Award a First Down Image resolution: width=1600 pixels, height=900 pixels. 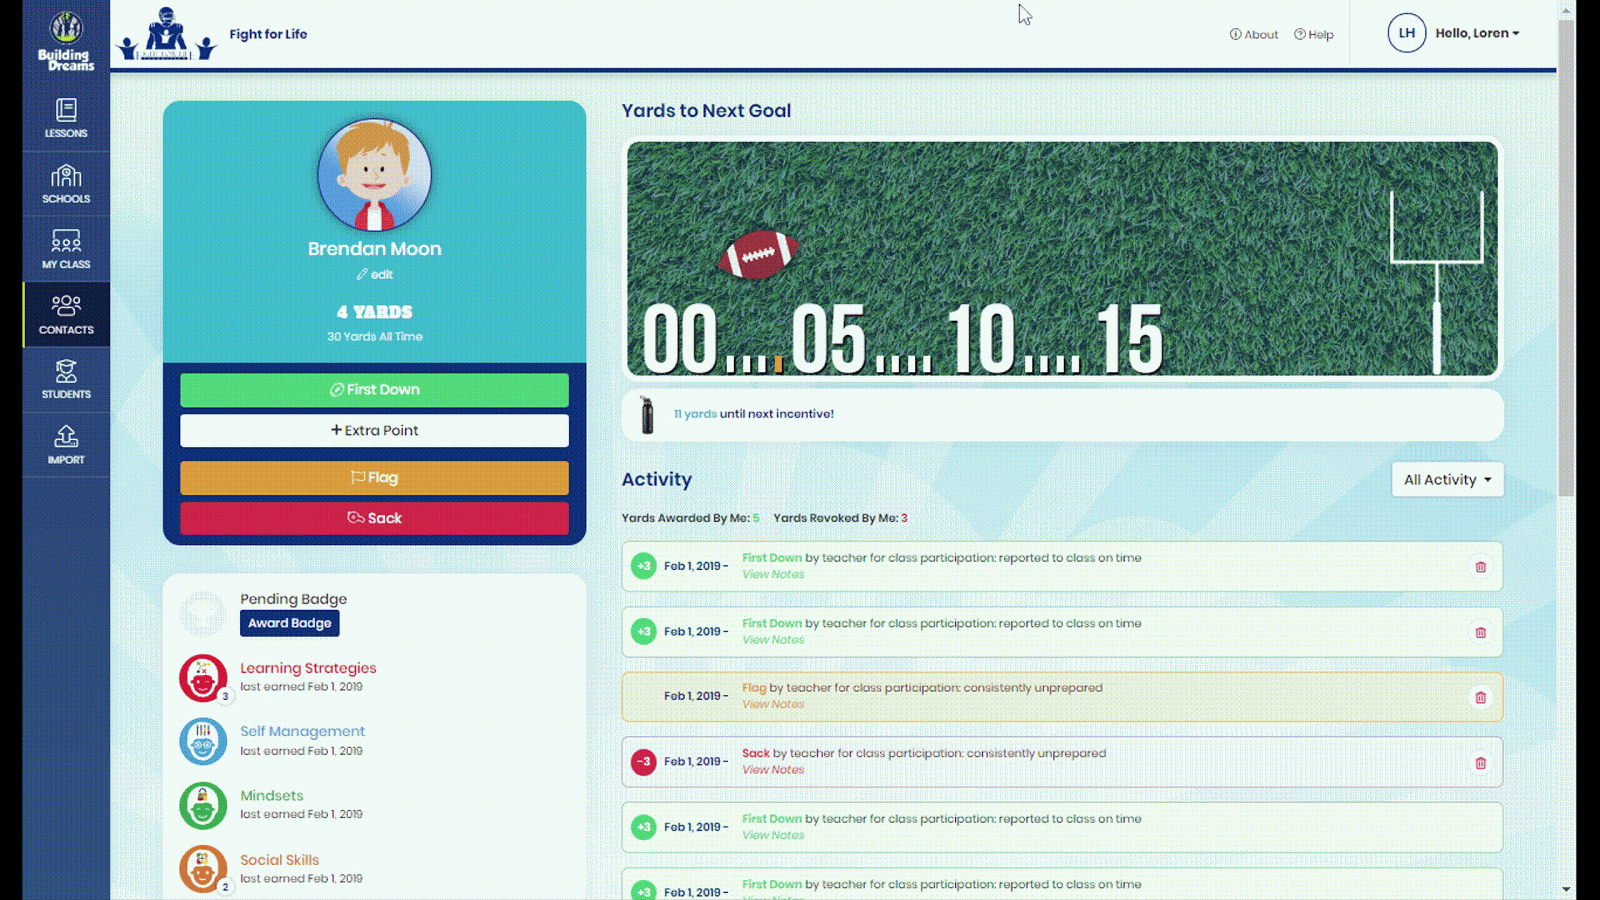tap(374, 390)
